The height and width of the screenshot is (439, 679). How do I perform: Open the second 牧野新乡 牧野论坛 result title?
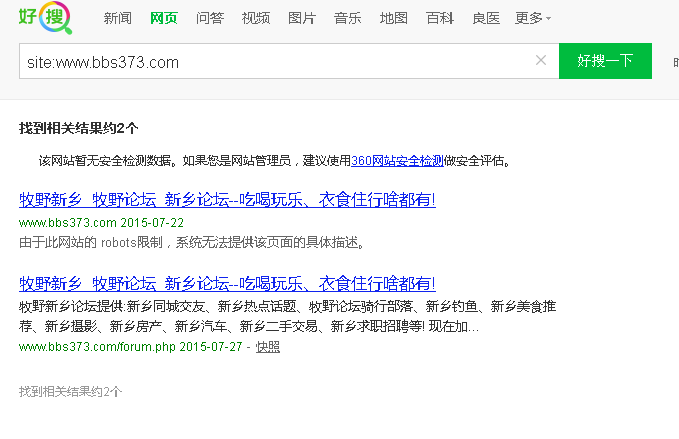pyautogui.click(x=227, y=283)
